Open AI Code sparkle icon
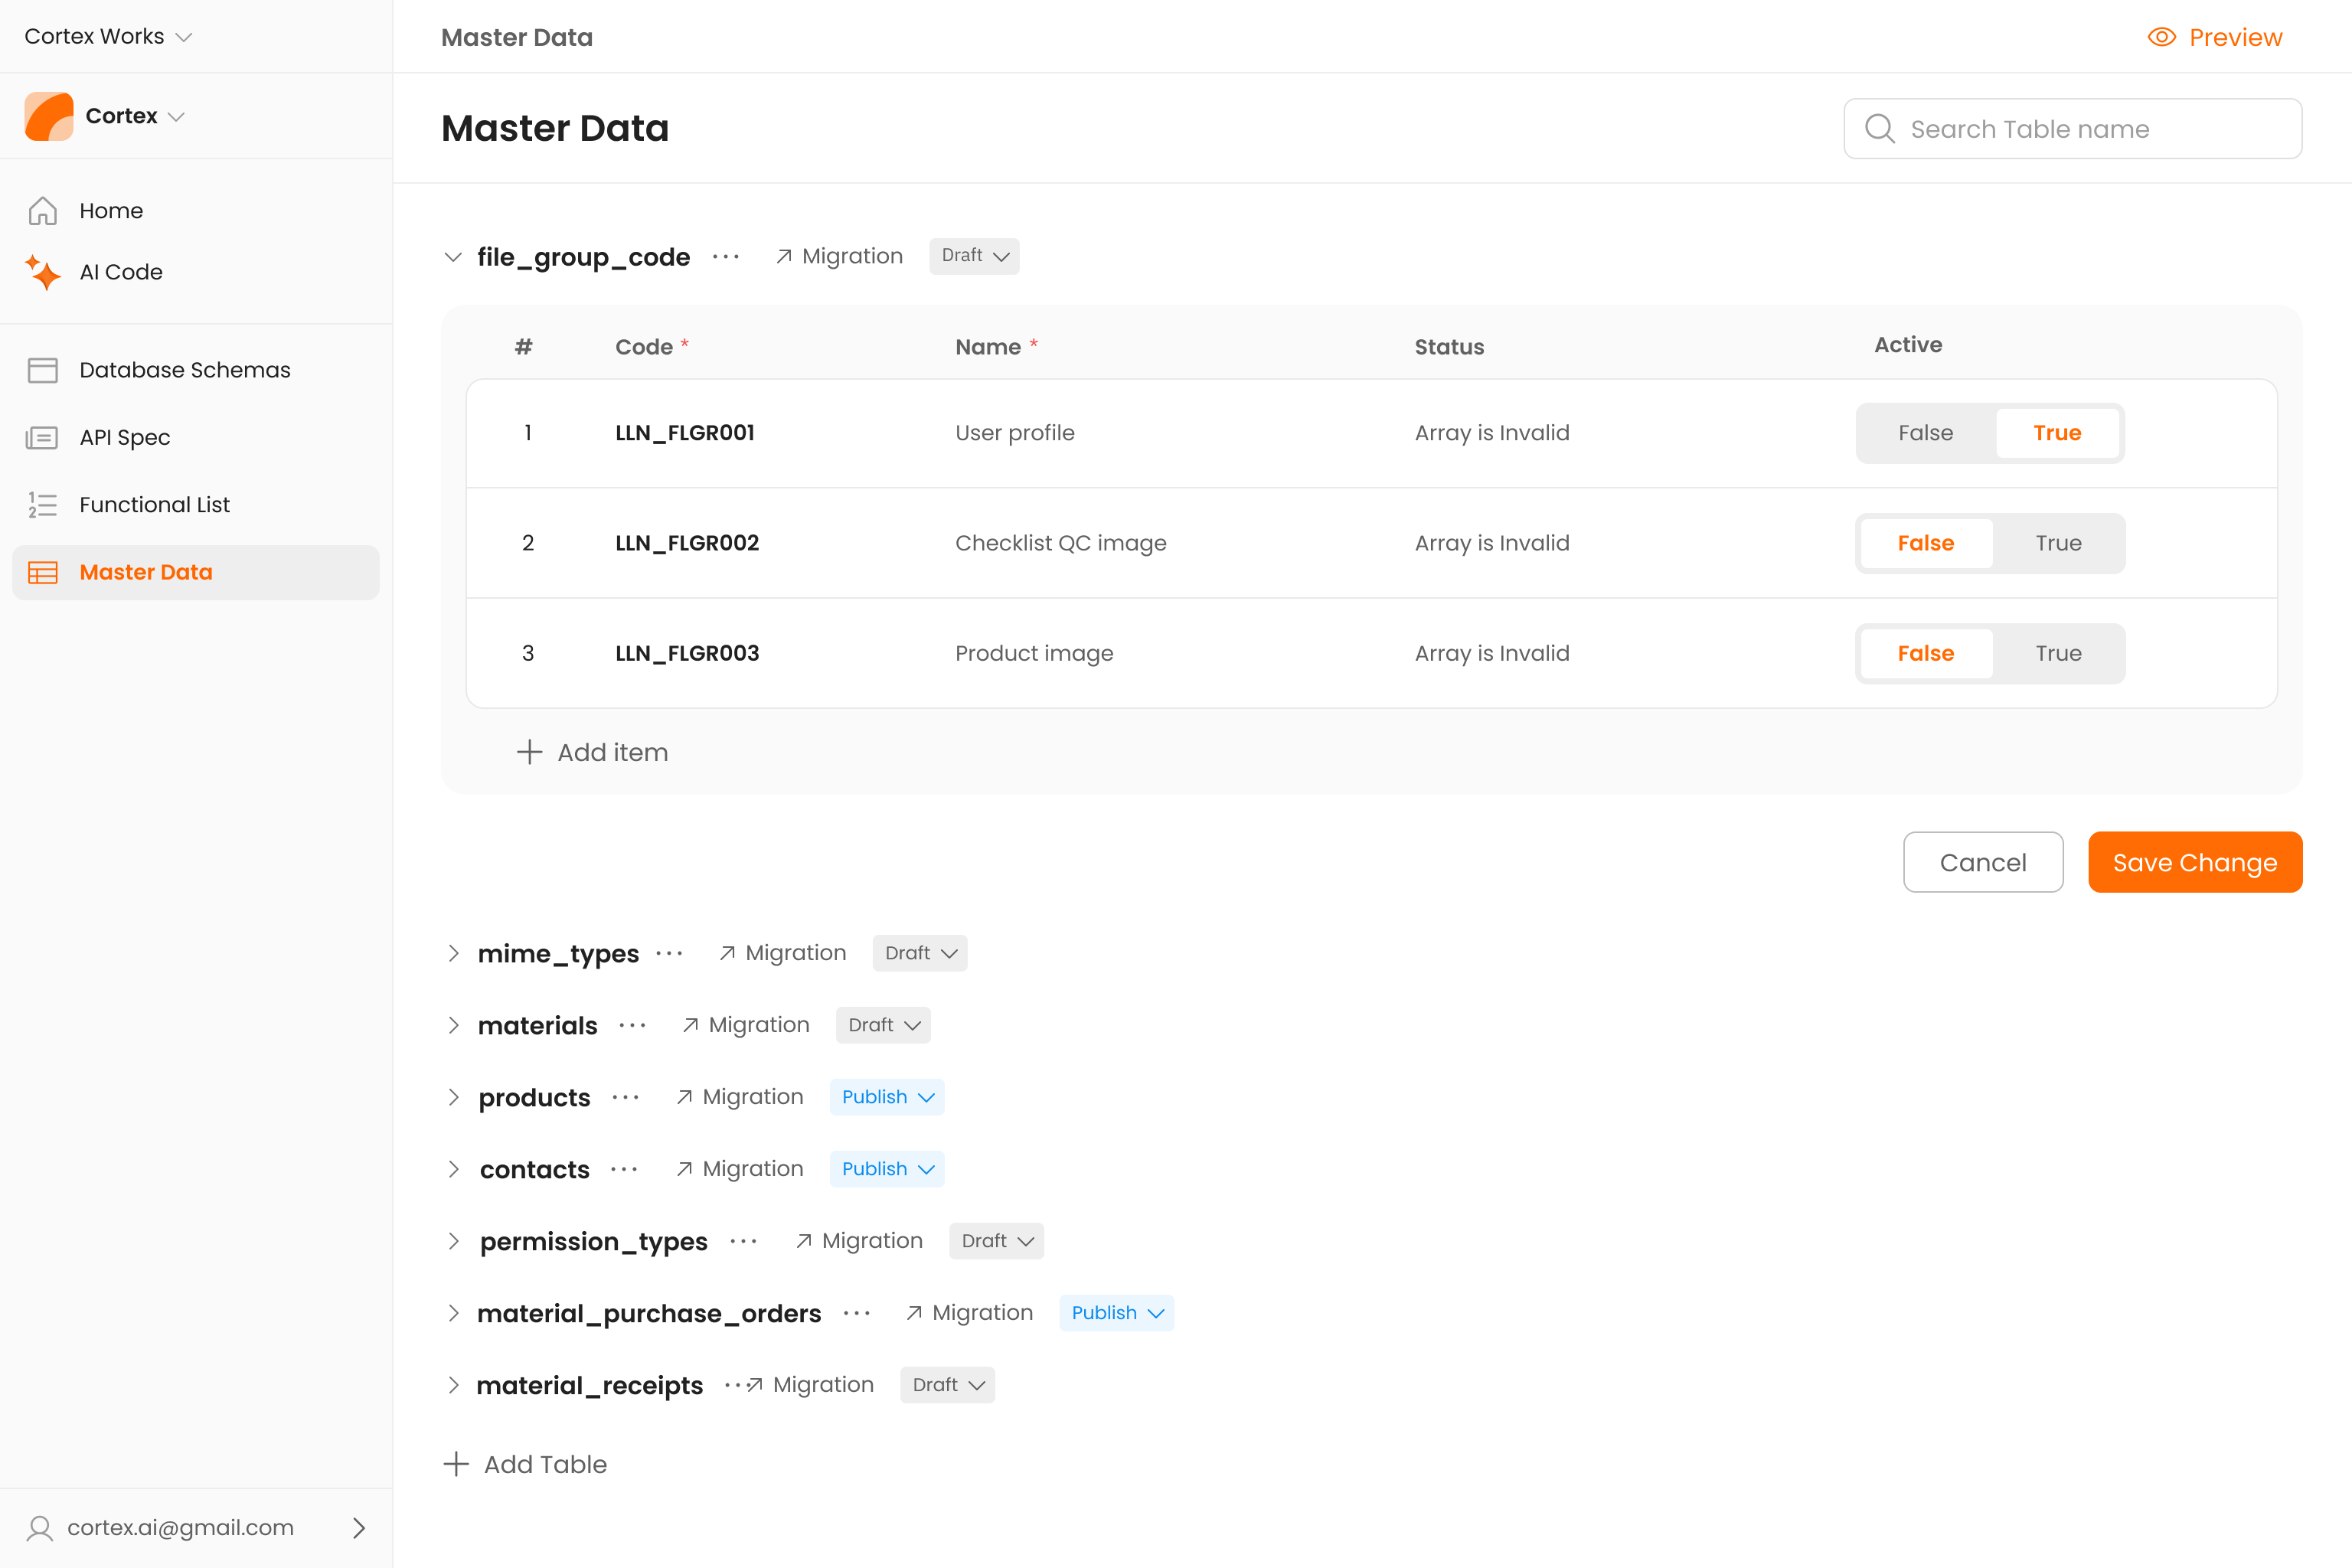2352x1568 pixels. pyautogui.click(x=42, y=272)
